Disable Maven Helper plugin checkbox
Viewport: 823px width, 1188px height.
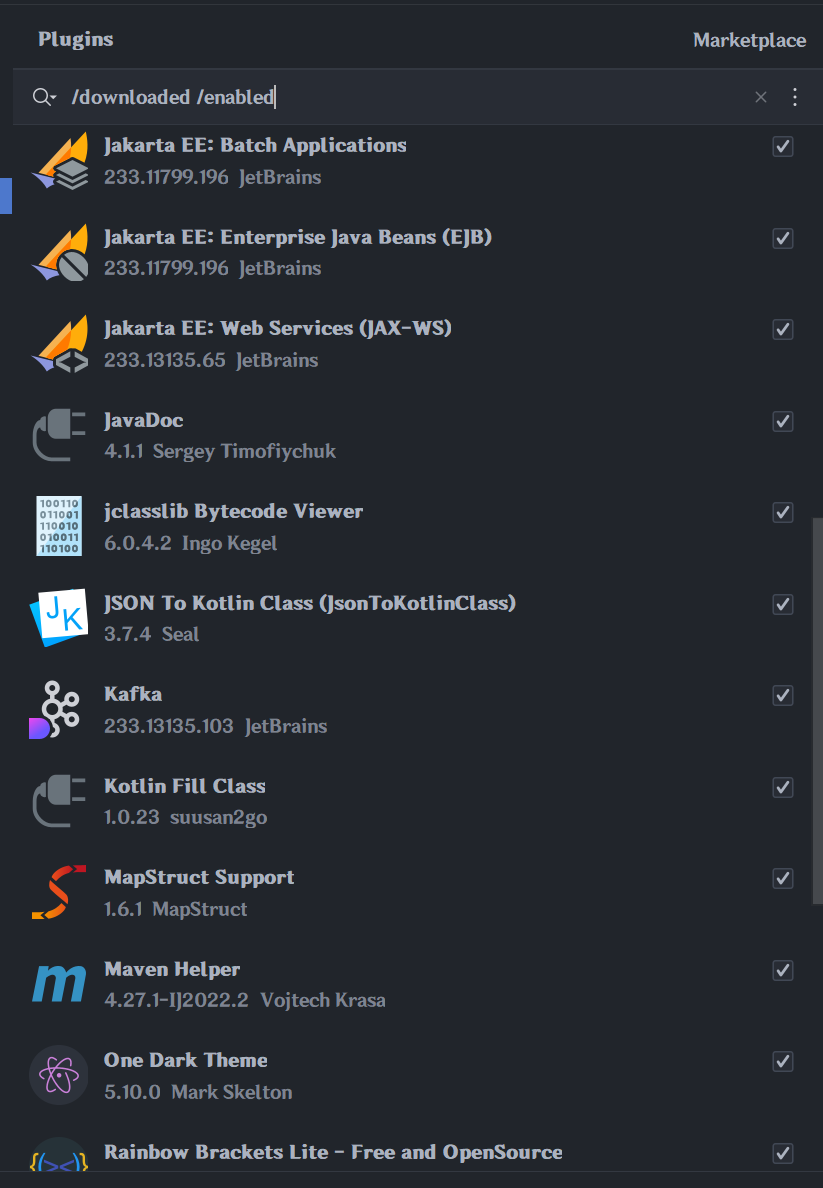tap(783, 970)
